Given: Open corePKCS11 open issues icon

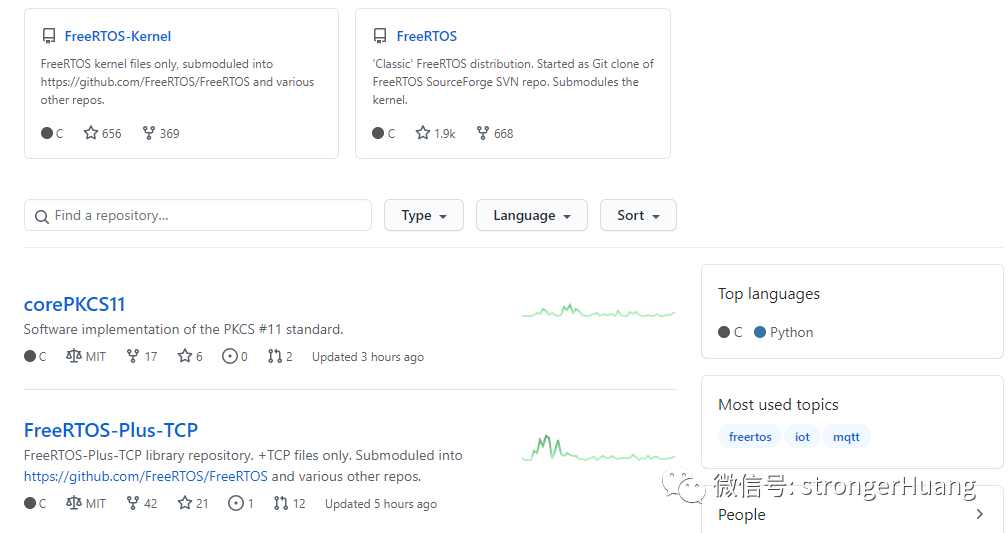Looking at the screenshot, I should coord(229,356).
